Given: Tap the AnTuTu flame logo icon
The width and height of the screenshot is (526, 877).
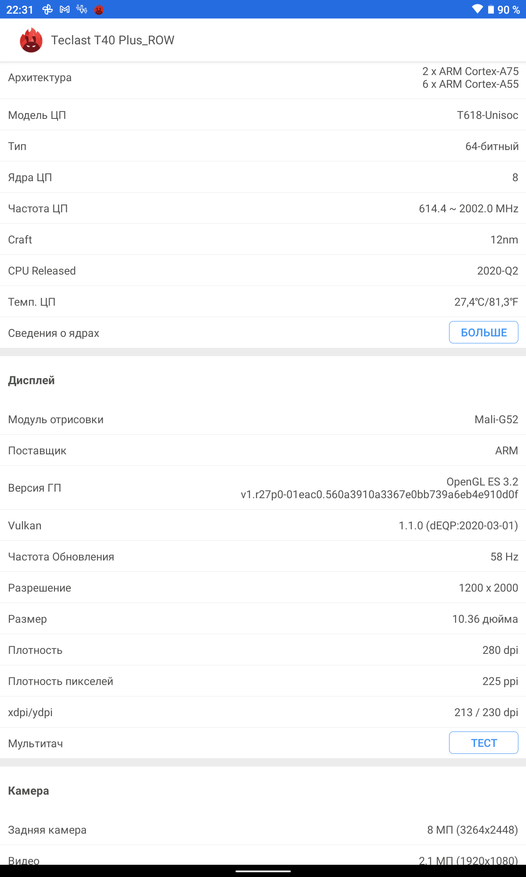Looking at the screenshot, I should coord(31,40).
